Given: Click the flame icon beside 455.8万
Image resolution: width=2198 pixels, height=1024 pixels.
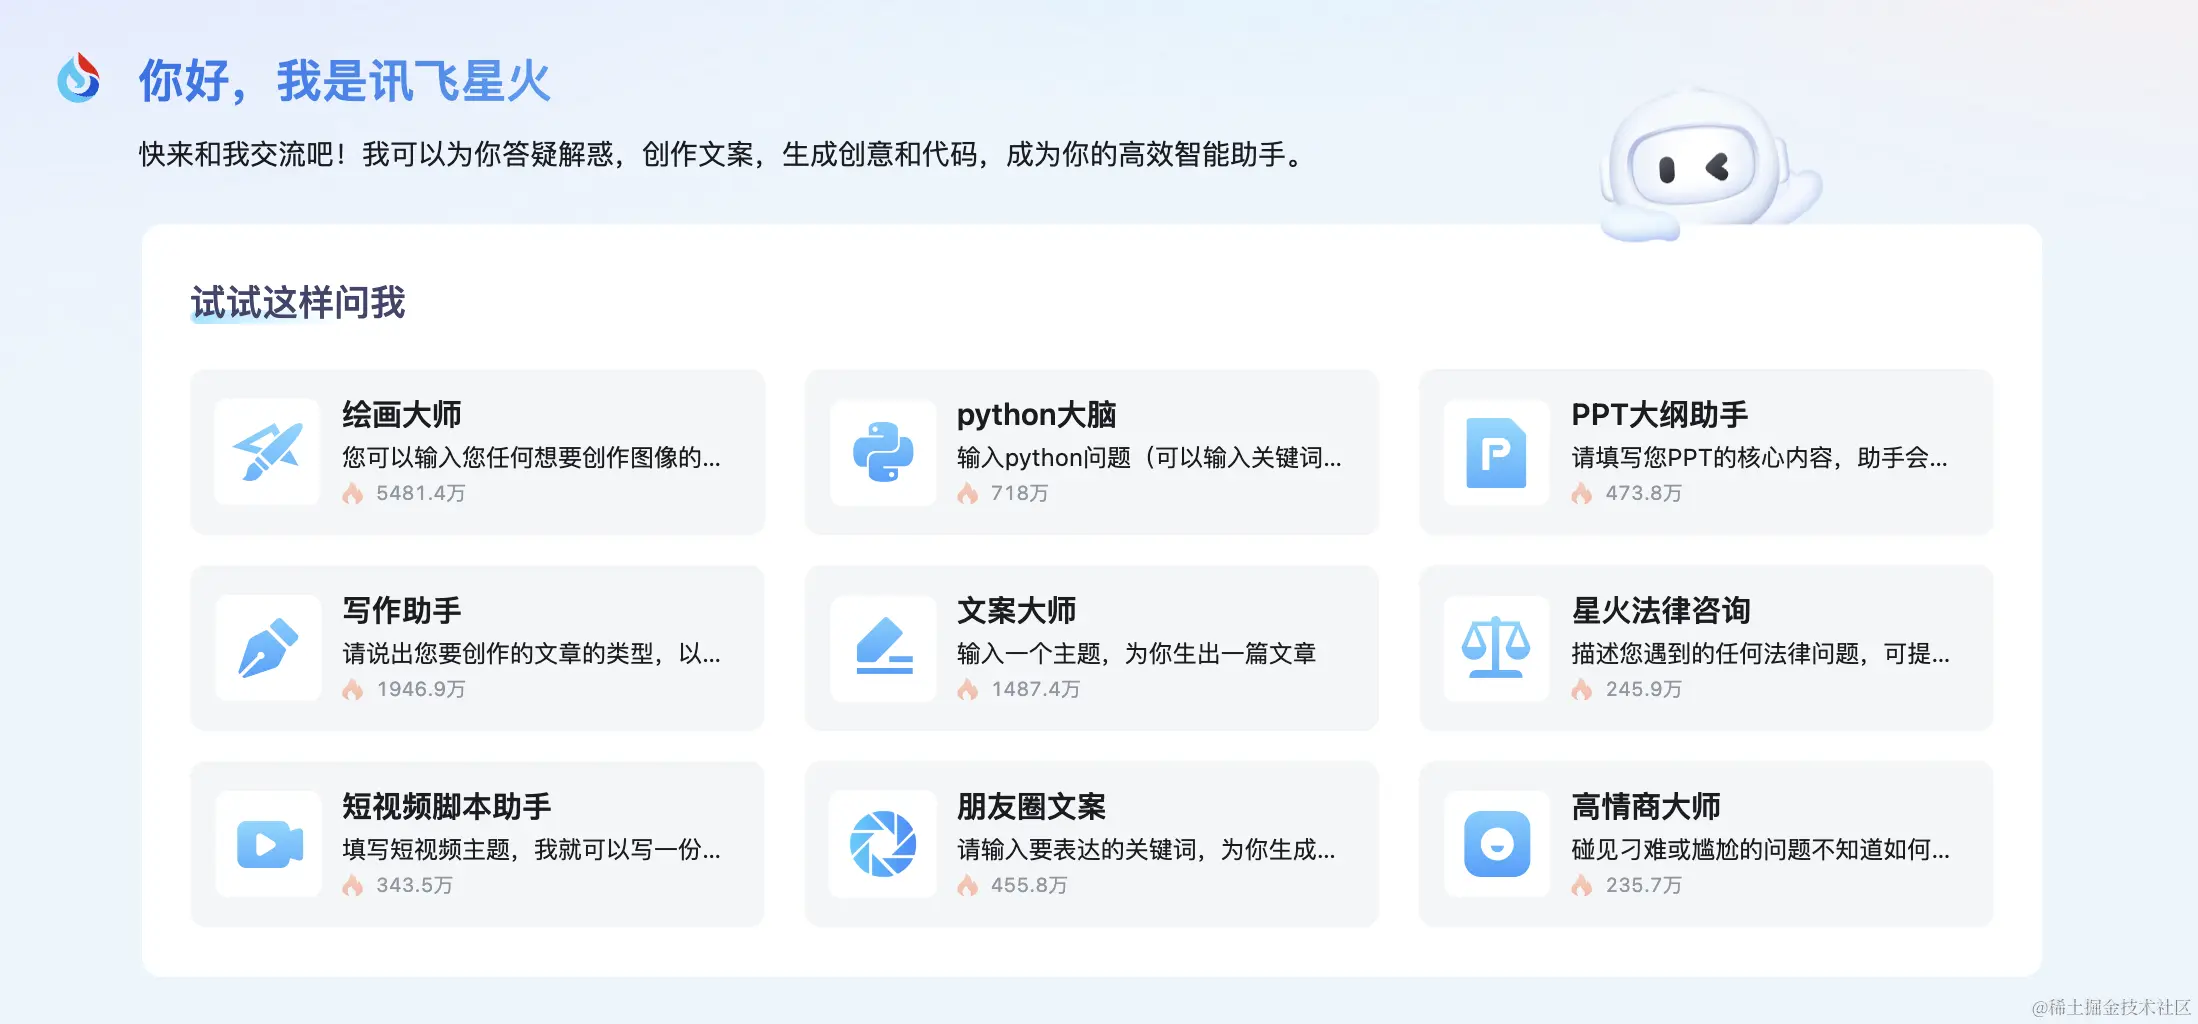Looking at the screenshot, I should pyautogui.click(x=967, y=885).
